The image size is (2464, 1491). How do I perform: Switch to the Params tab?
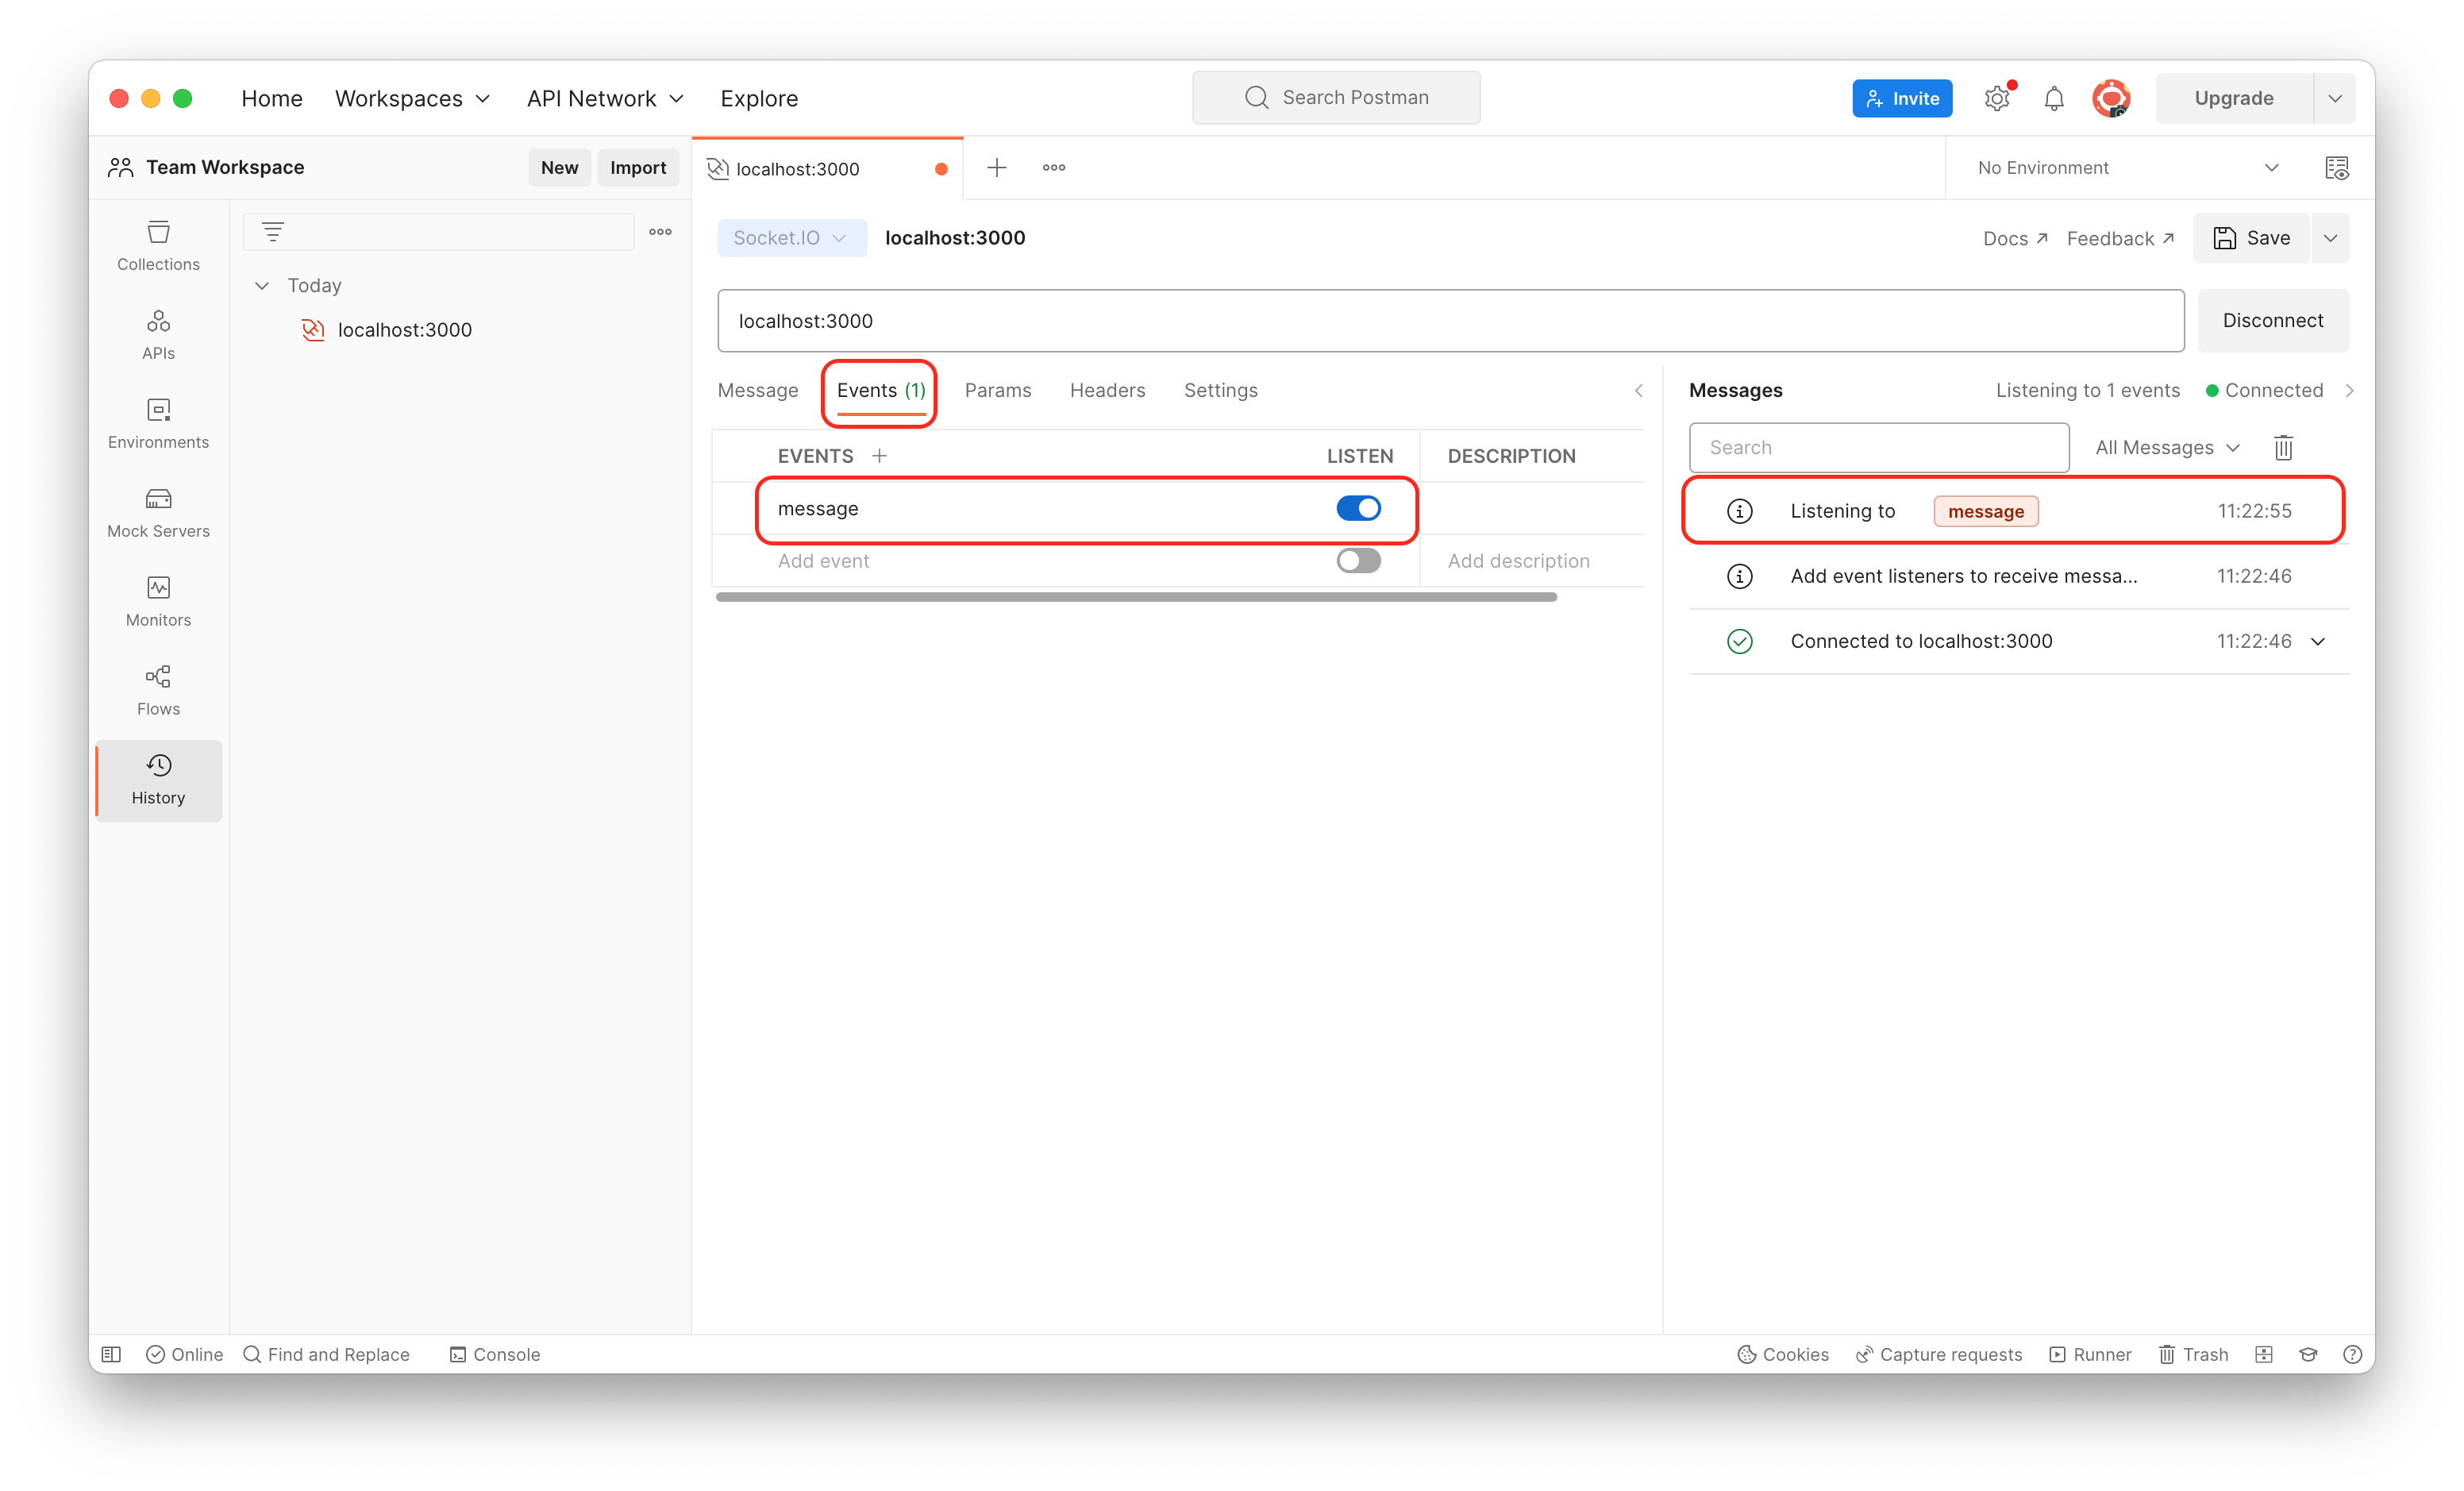click(997, 391)
